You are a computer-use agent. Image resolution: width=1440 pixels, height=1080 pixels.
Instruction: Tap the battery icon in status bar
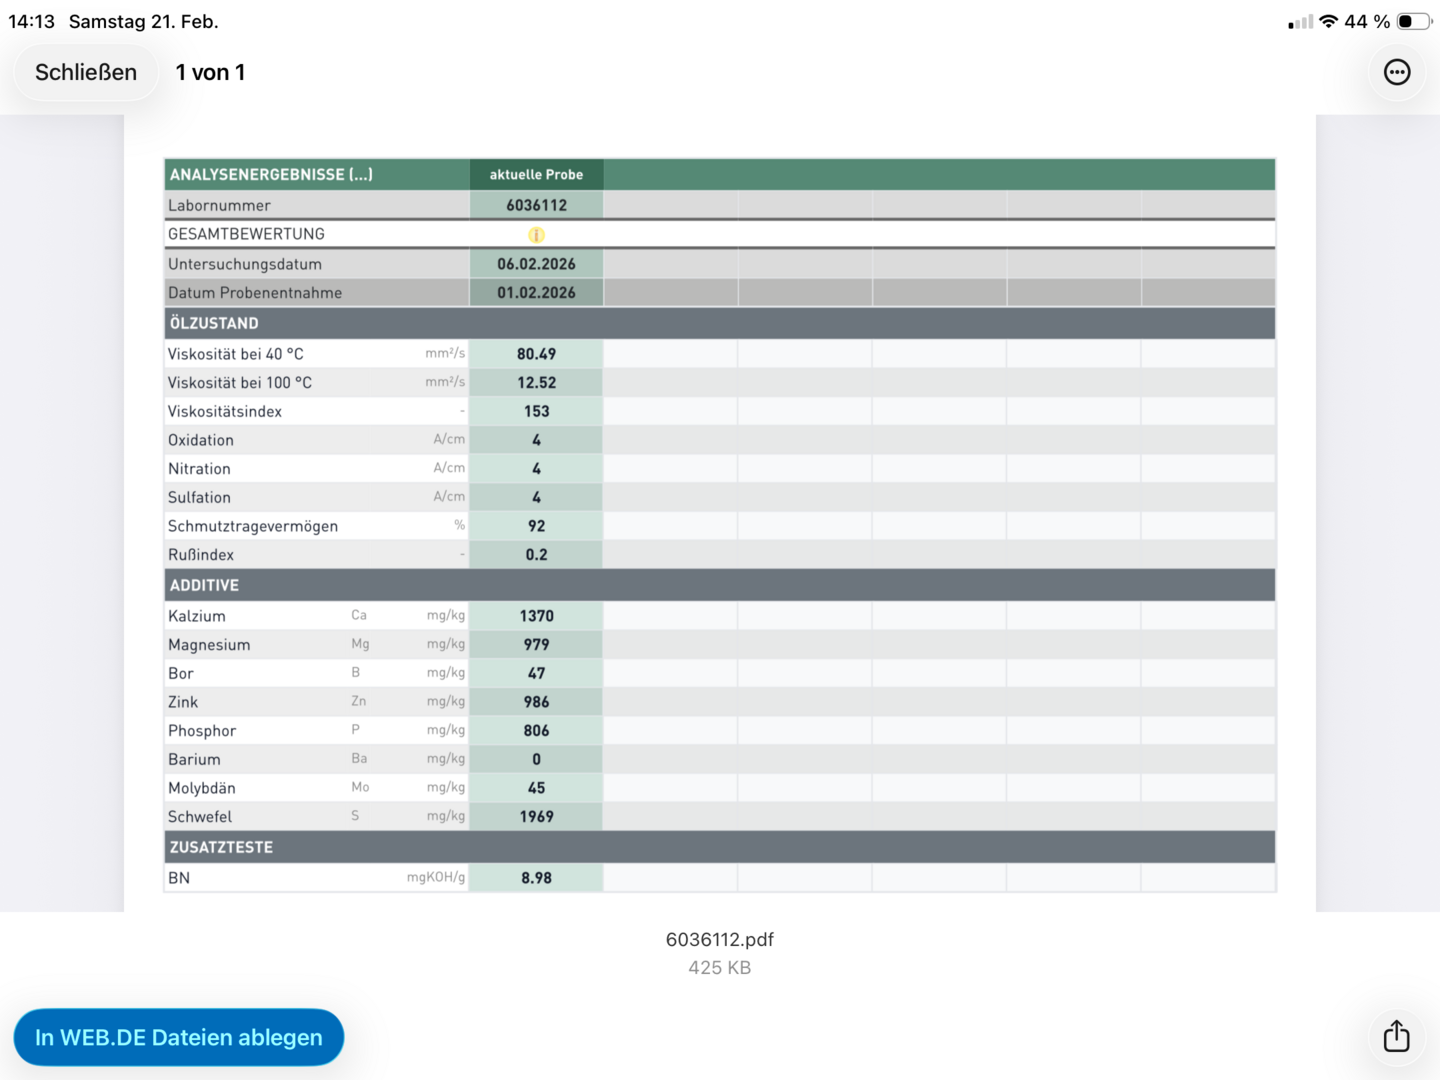pos(1413,21)
